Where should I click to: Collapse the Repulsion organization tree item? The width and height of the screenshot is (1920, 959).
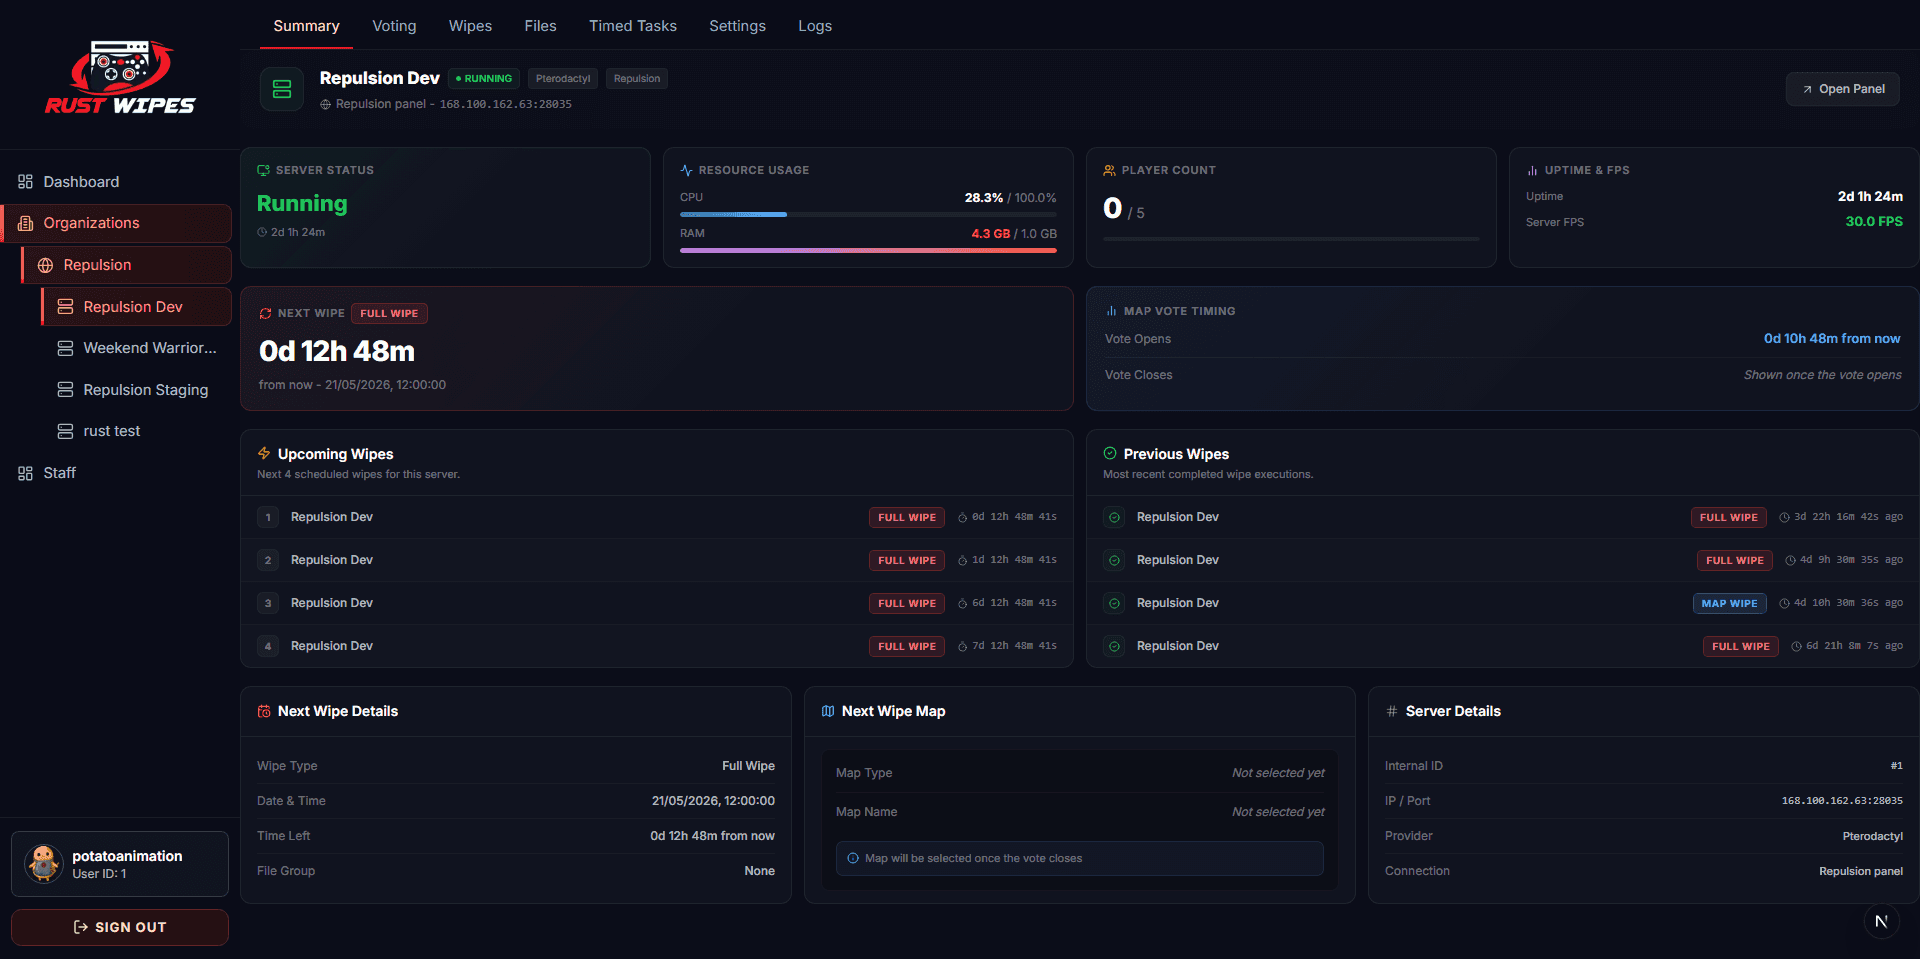[126, 265]
